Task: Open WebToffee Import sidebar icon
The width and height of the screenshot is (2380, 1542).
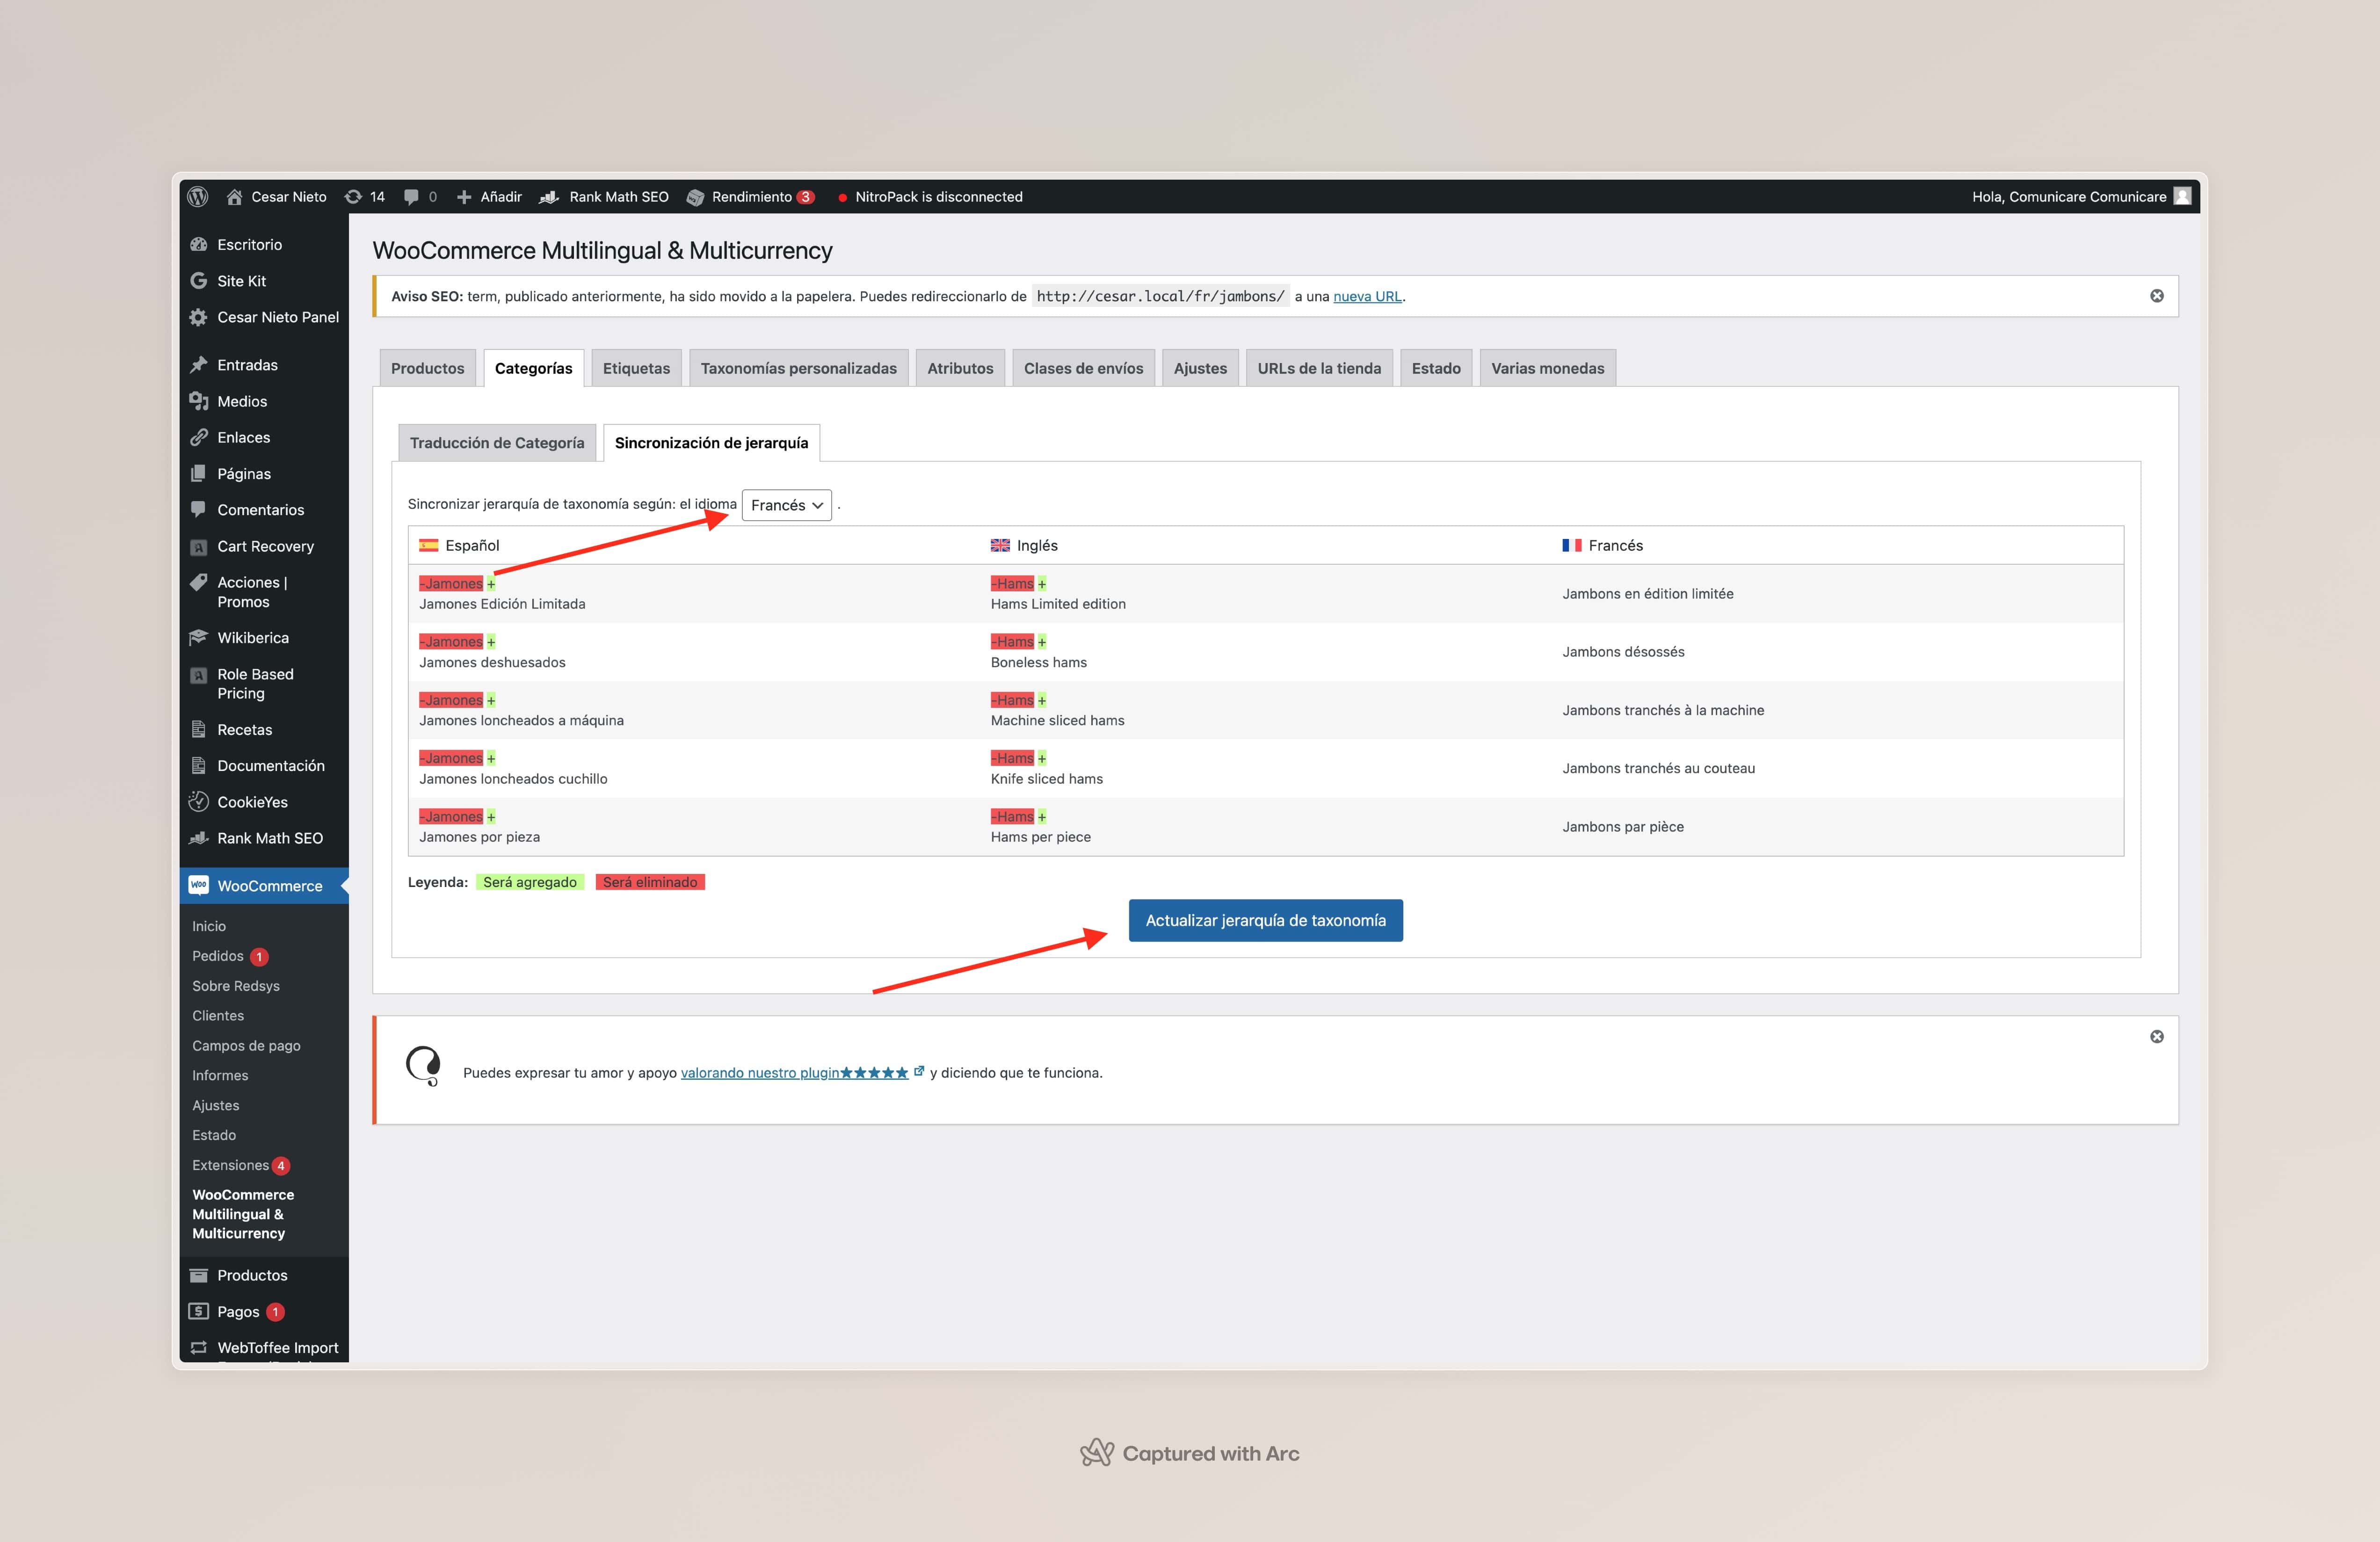Action: [x=198, y=1348]
